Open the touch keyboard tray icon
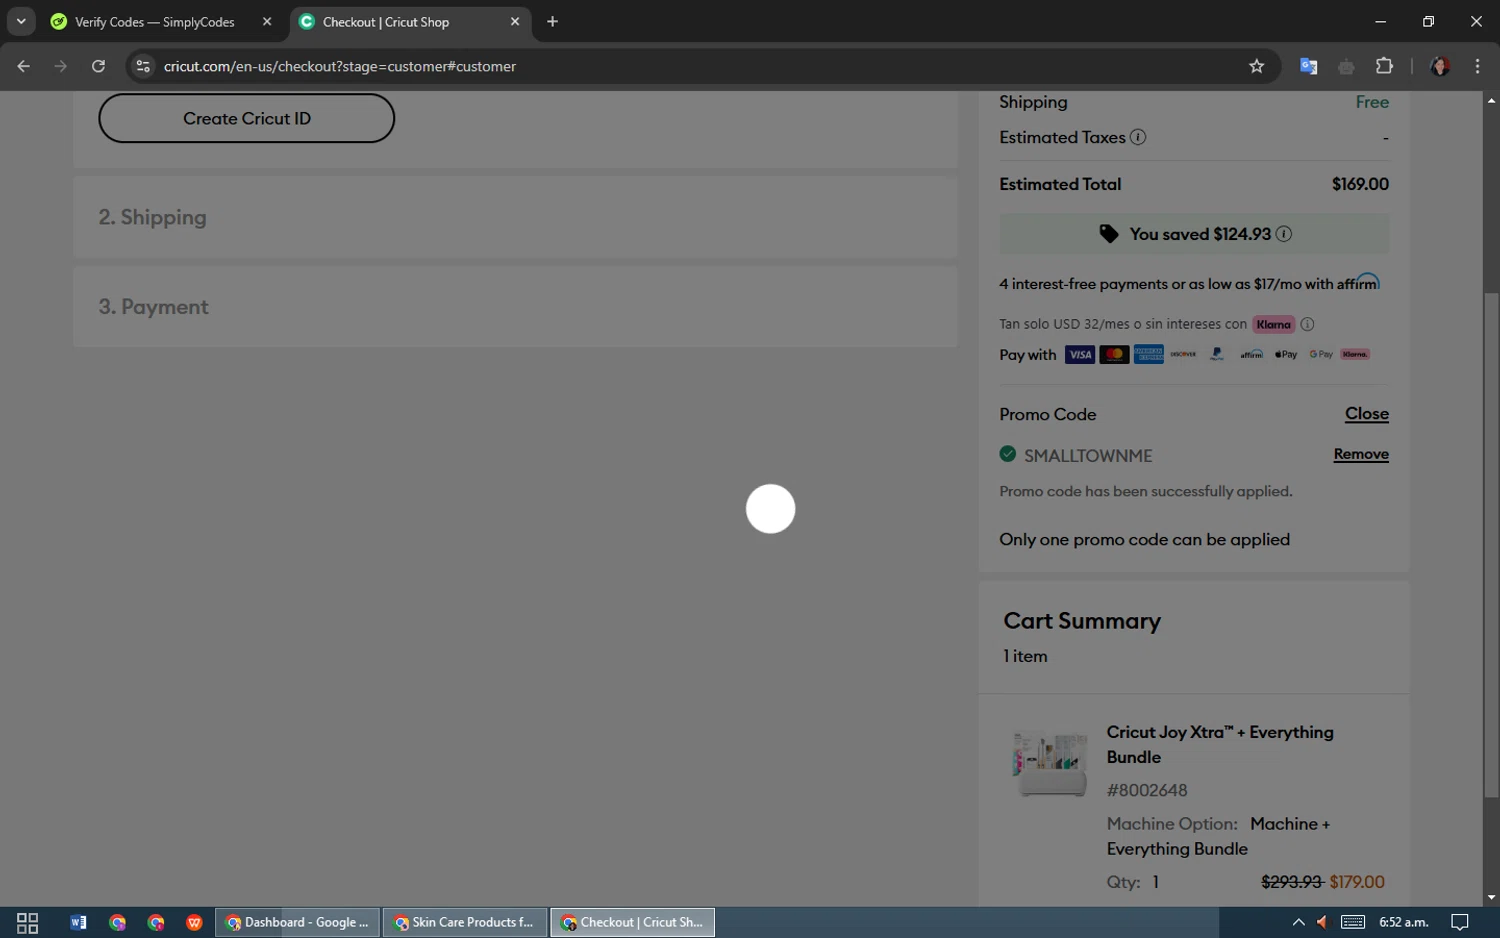Image resolution: width=1500 pixels, height=938 pixels. click(x=1353, y=922)
